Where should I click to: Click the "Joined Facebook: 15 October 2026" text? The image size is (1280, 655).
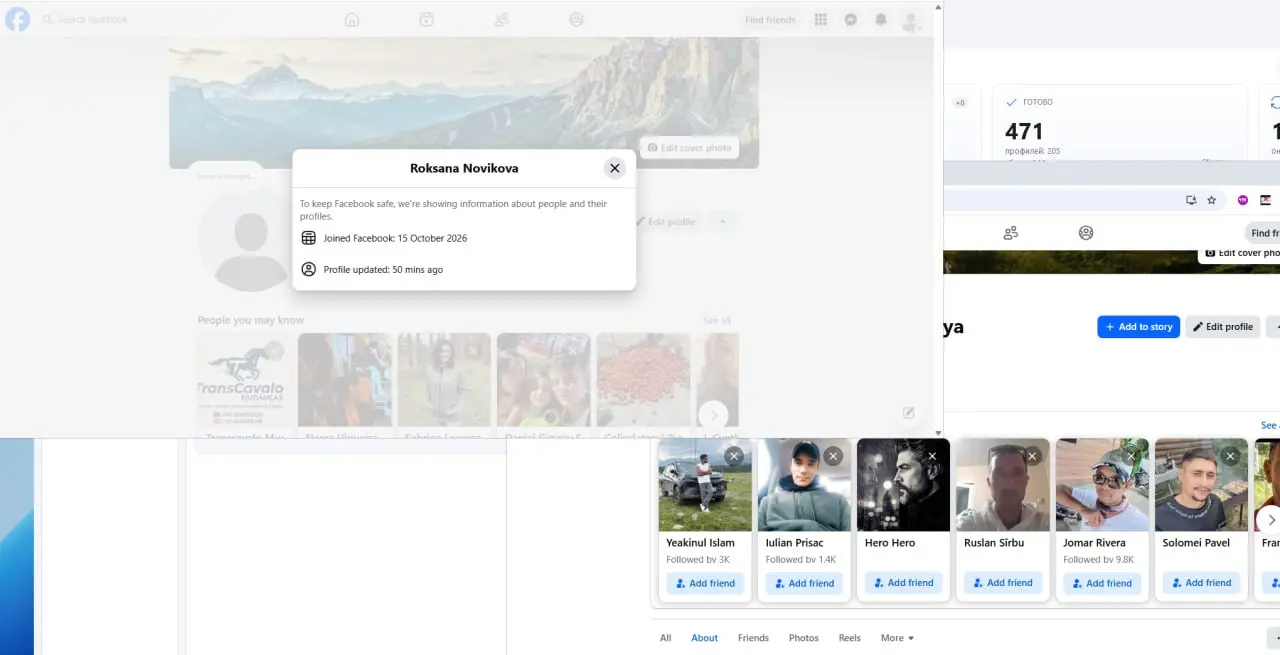[395, 238]
